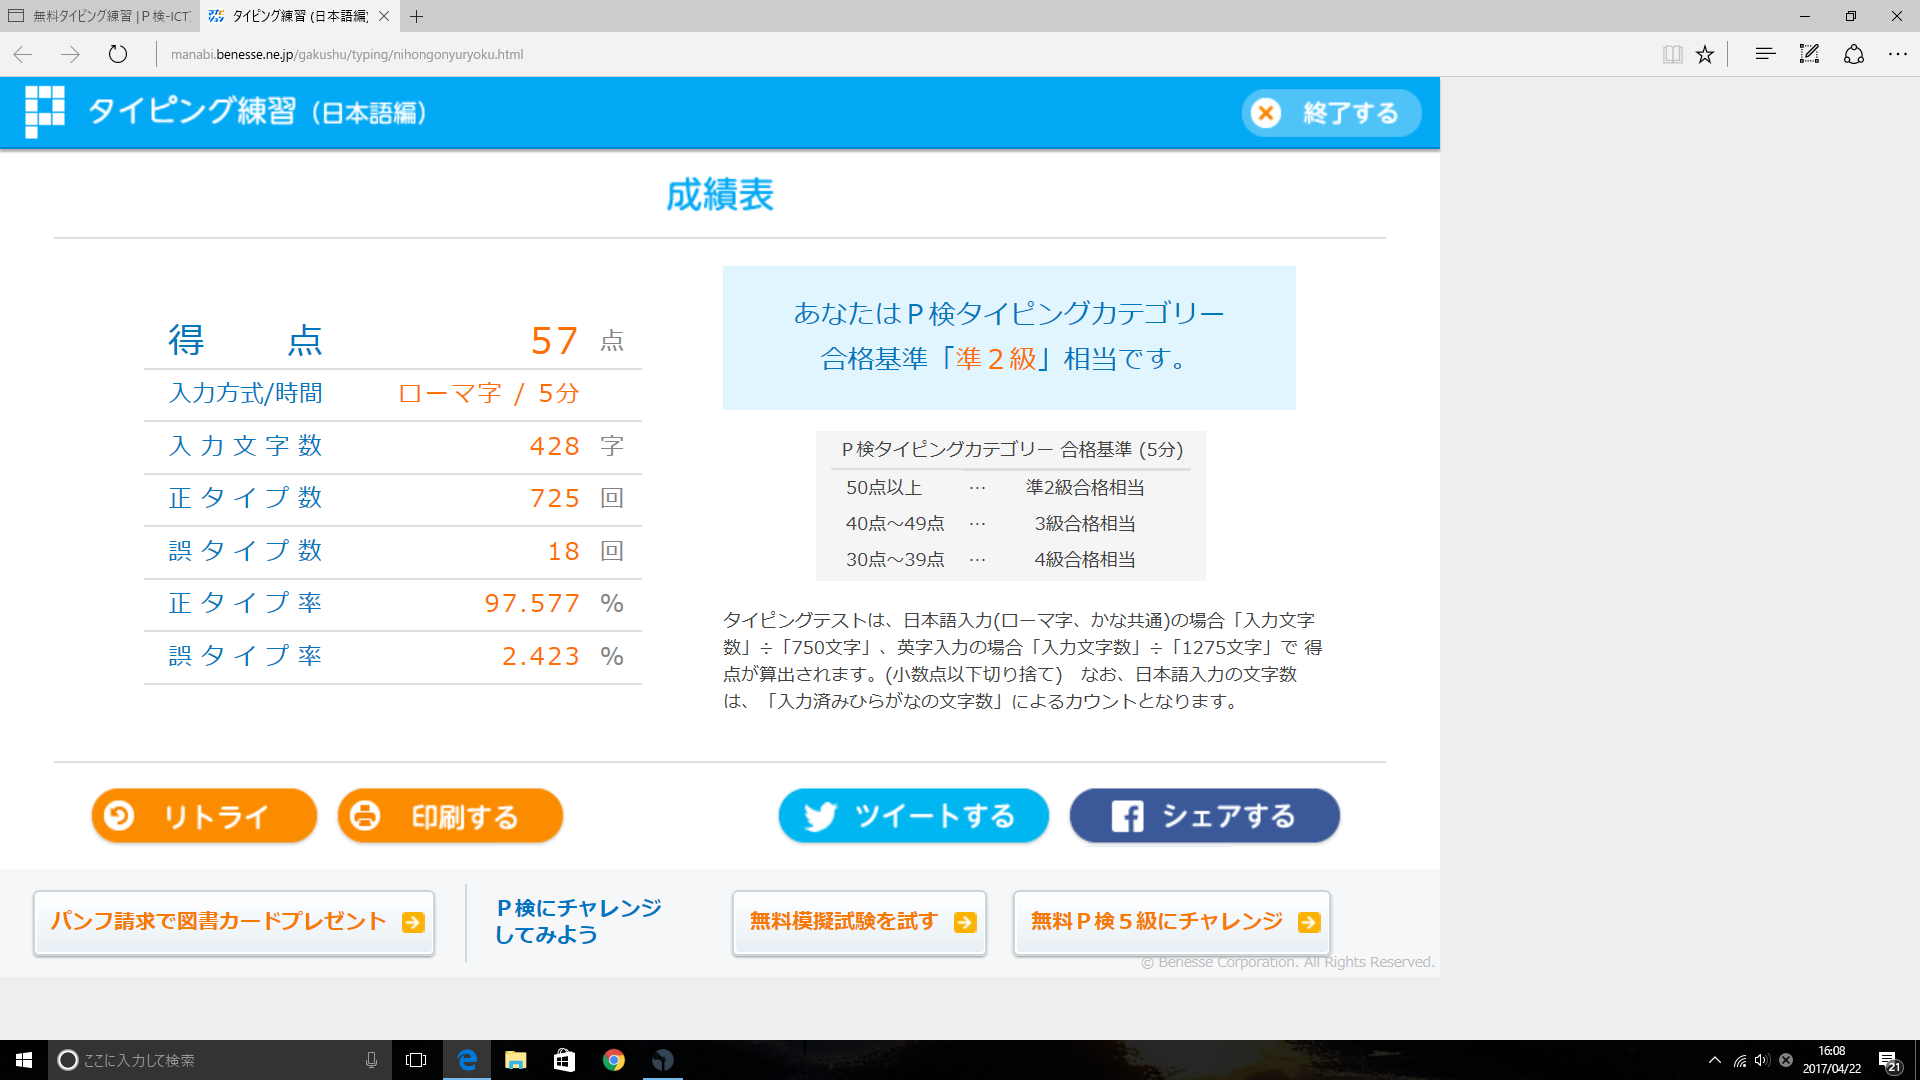Click the taskbar search box
The height and width of the screenshot is (1080, 1920).
coord(219,1060)
